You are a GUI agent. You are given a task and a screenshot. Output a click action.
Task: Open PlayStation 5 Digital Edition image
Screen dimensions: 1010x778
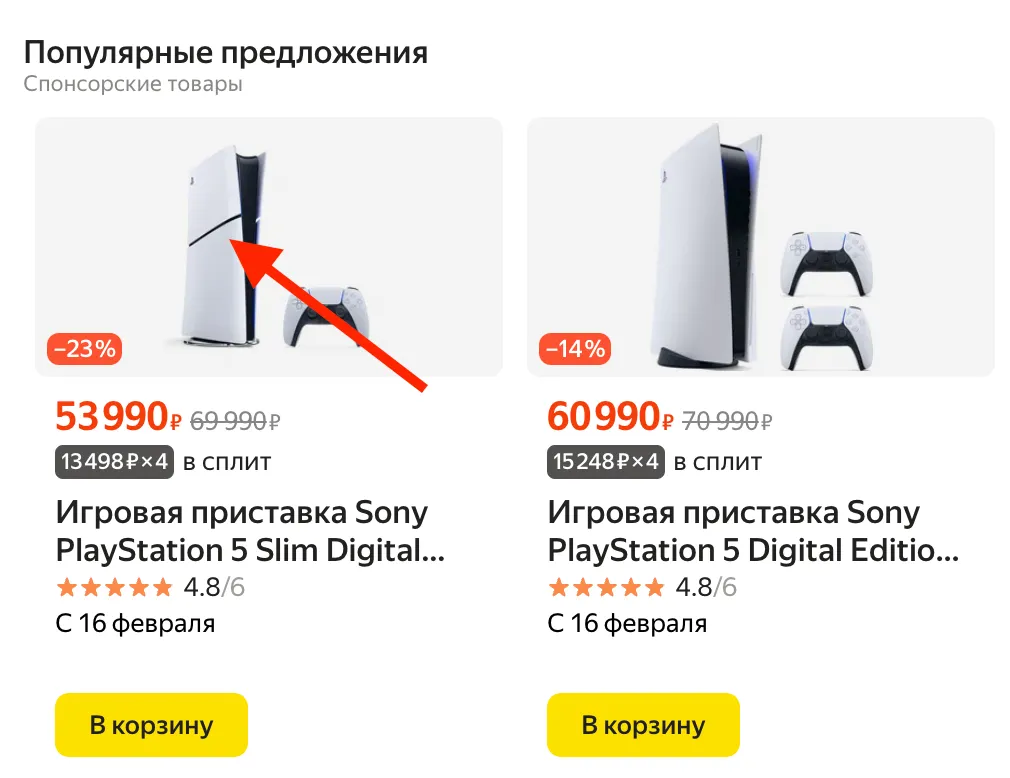tap(761, 247)
